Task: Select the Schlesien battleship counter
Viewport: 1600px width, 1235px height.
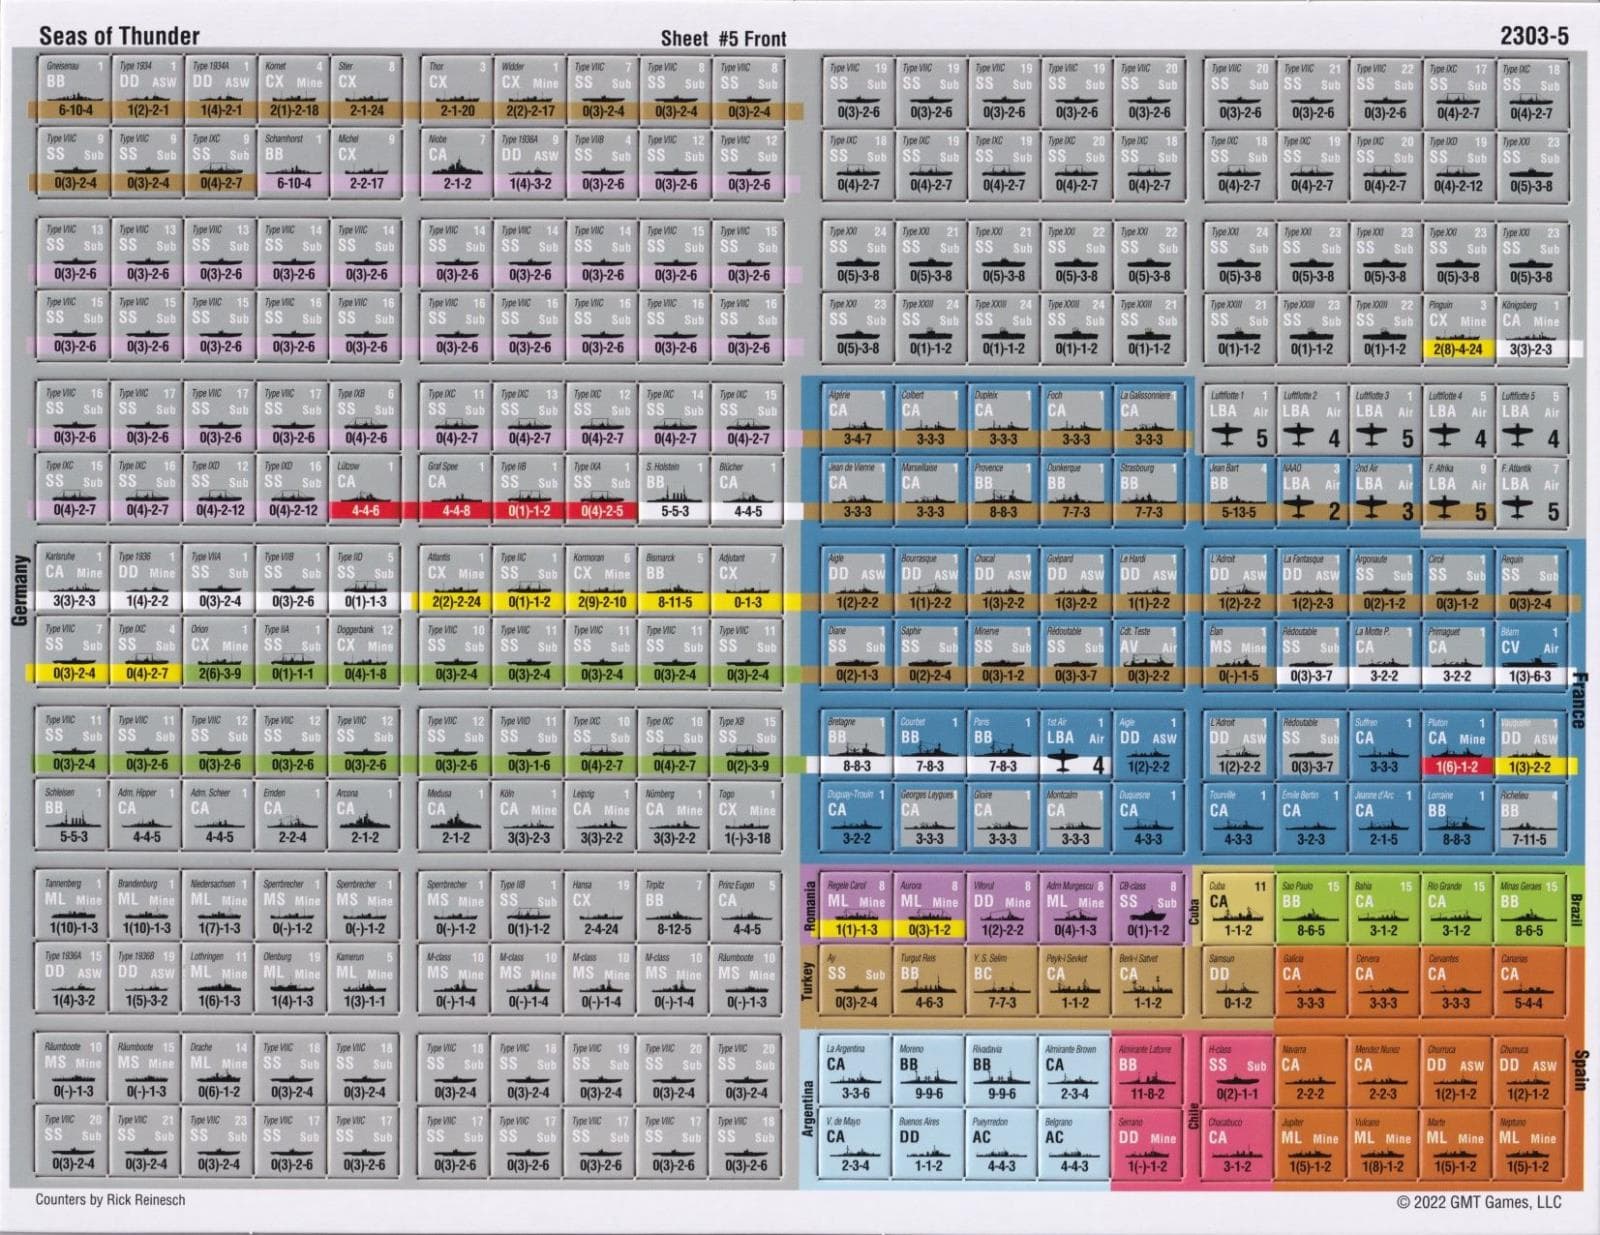Action: click(x=75, y=817)
